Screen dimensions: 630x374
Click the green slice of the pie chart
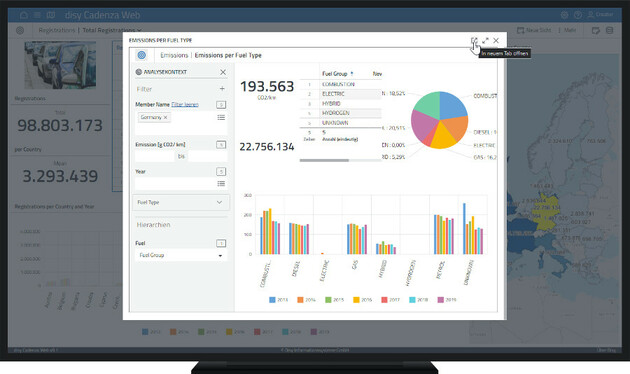[429, 103]
